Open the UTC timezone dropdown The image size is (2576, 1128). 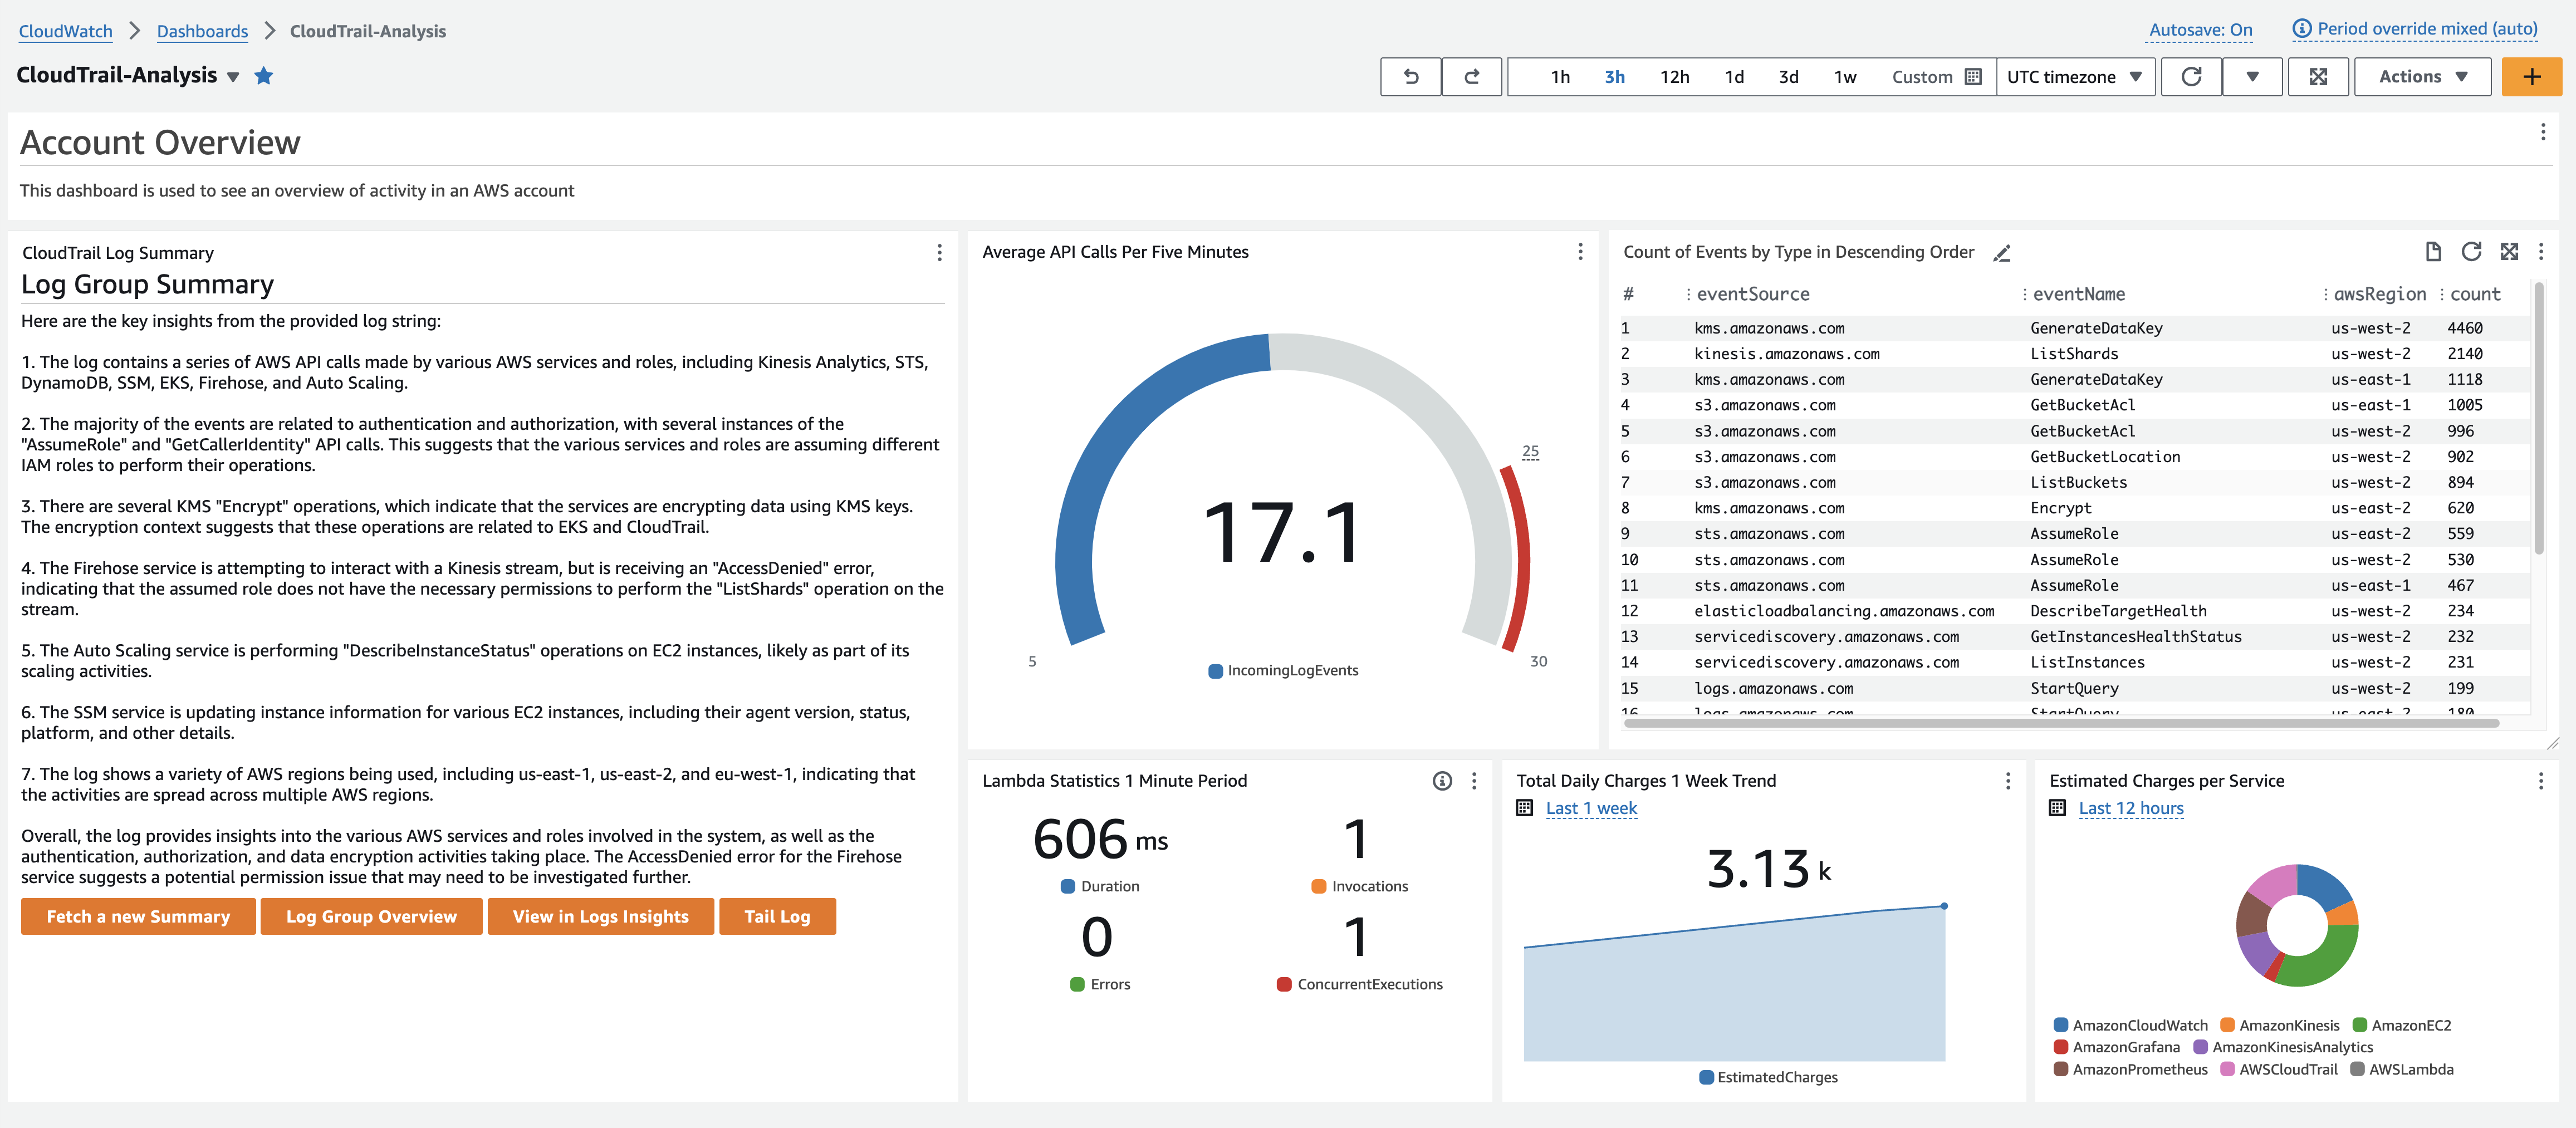[2076, 76]
